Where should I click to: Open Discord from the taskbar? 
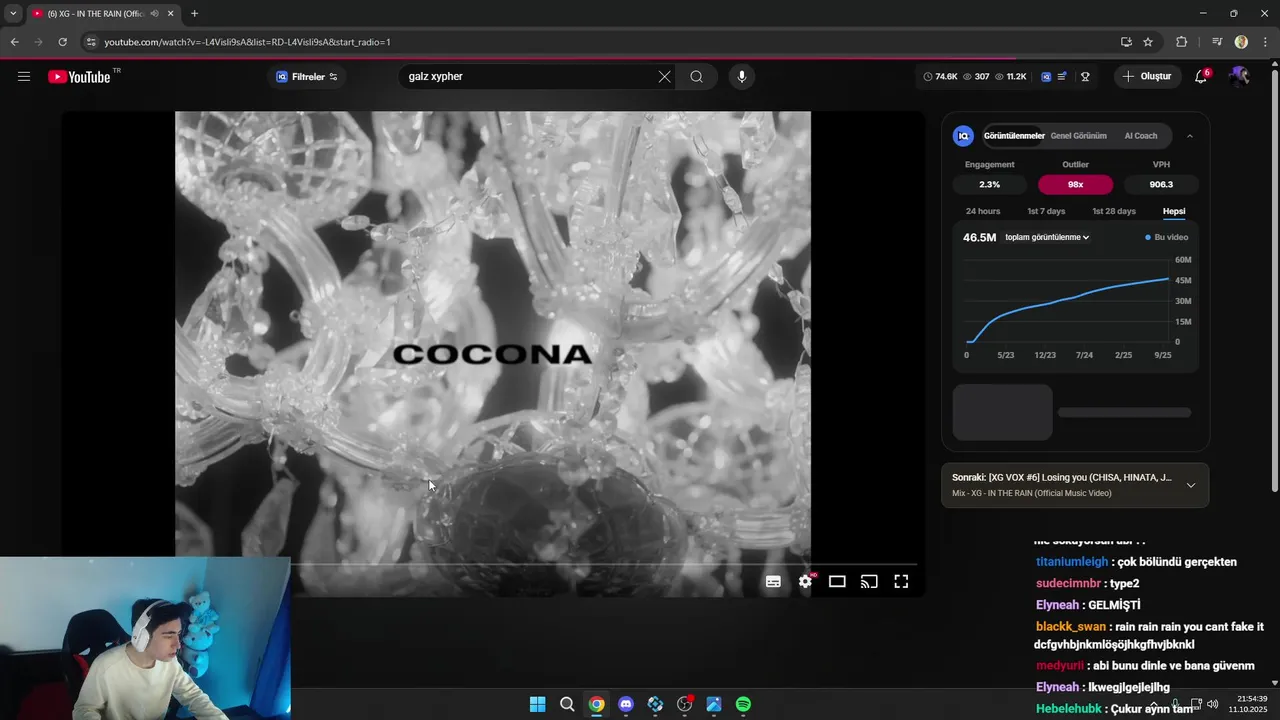click(x=626, y=704)
